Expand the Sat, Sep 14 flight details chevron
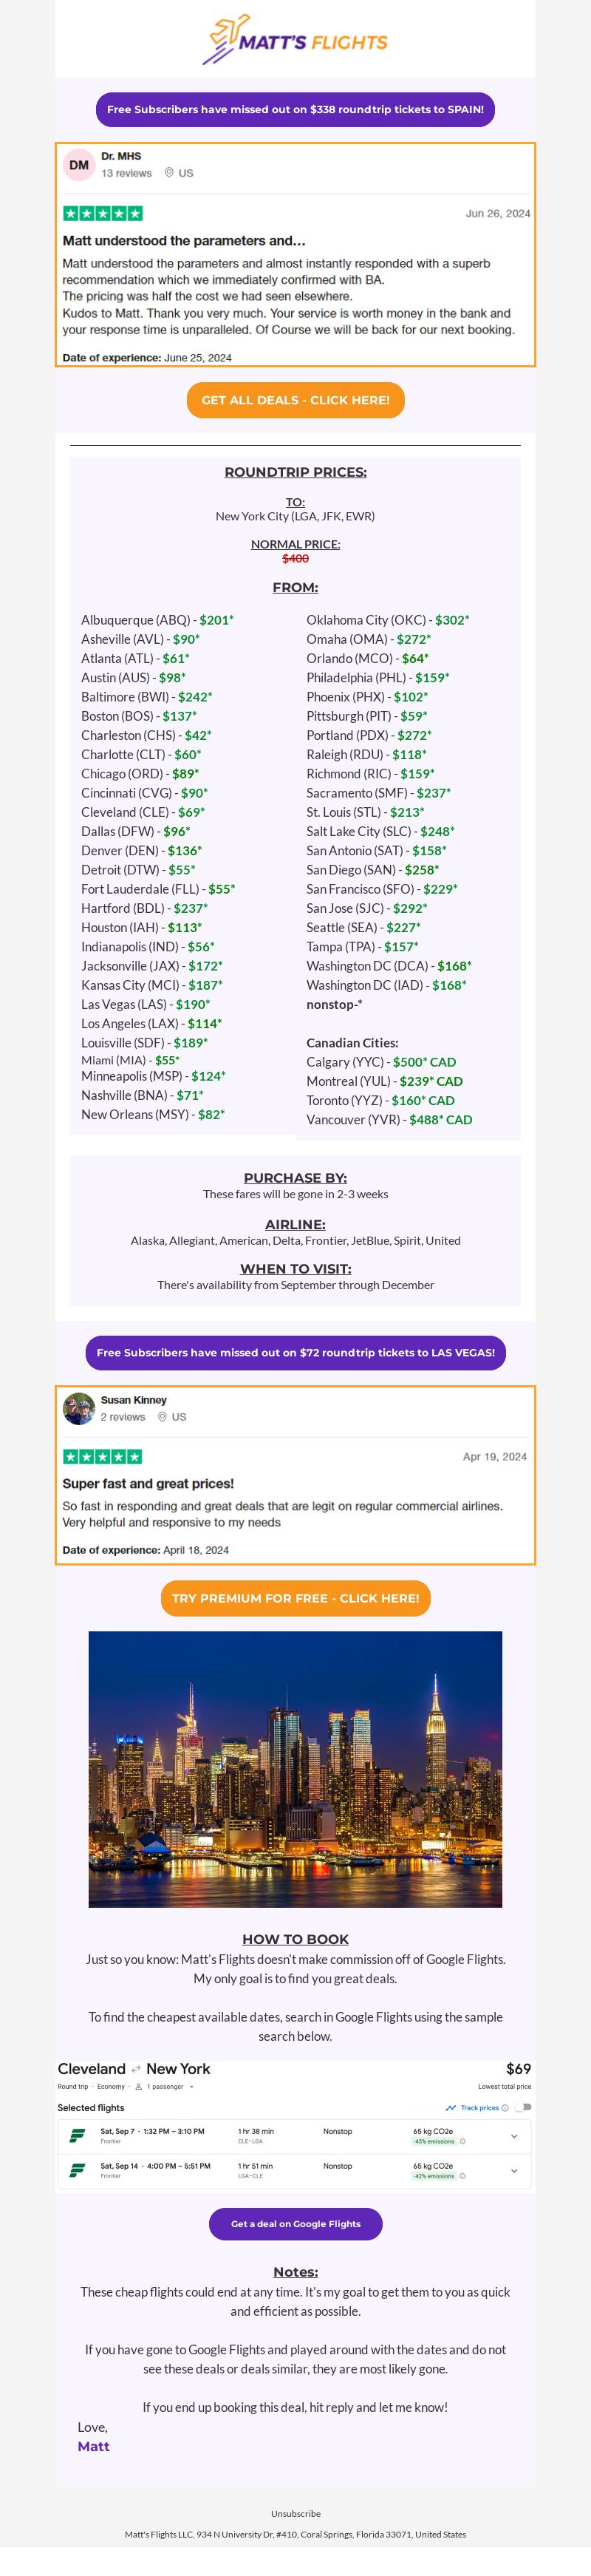Screen dimensions: 591x2576 tap(514, 2171)
